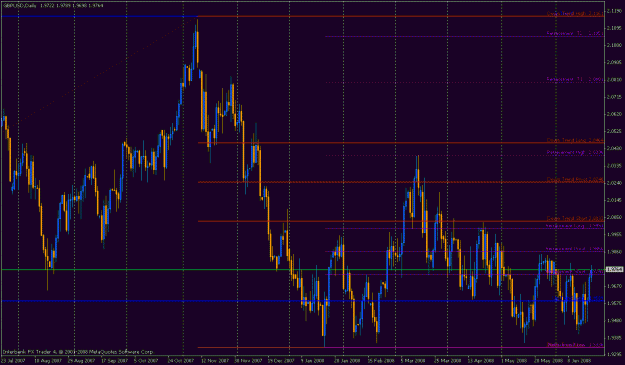Click the 13 Apr 2008 date label
Screen dimensions: 625x365
481,361
